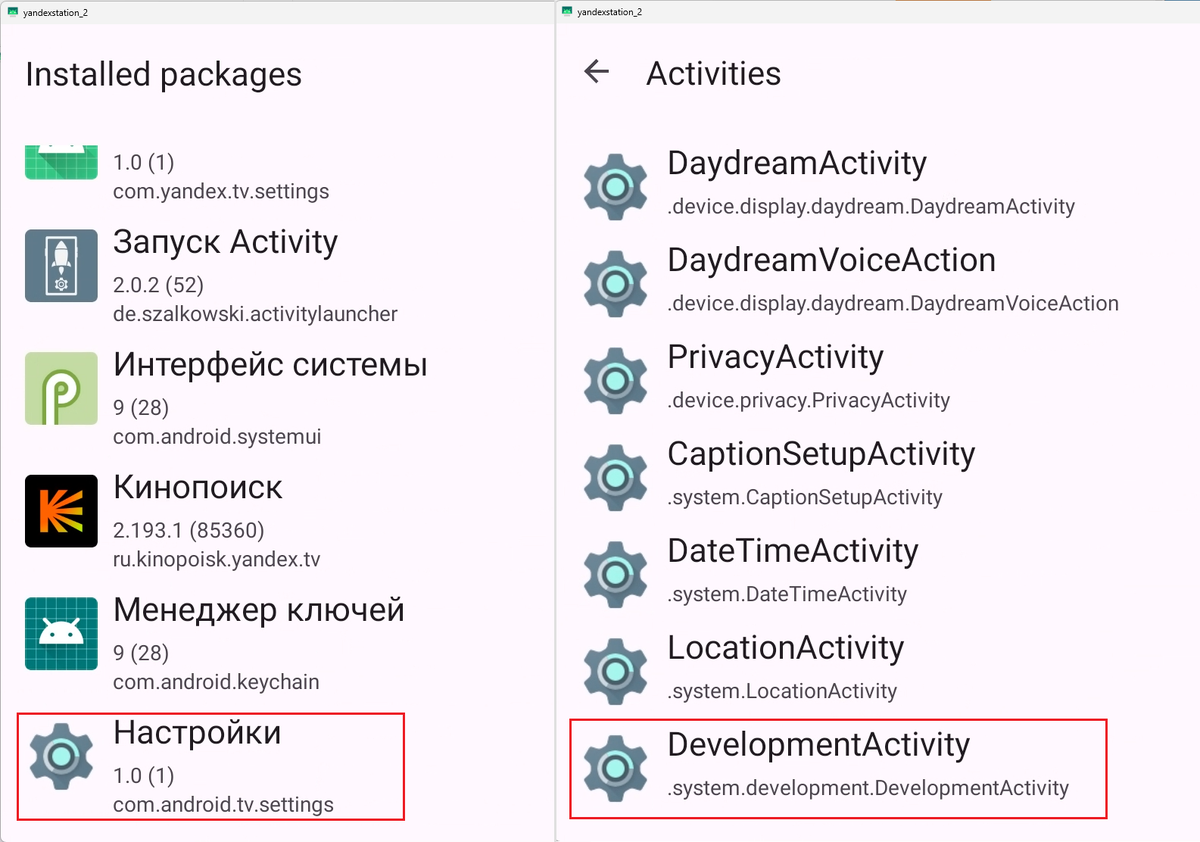Click com.android.tv.settings package name
The height and width of the screenshot is (842, 1200).
pos(223,805)
